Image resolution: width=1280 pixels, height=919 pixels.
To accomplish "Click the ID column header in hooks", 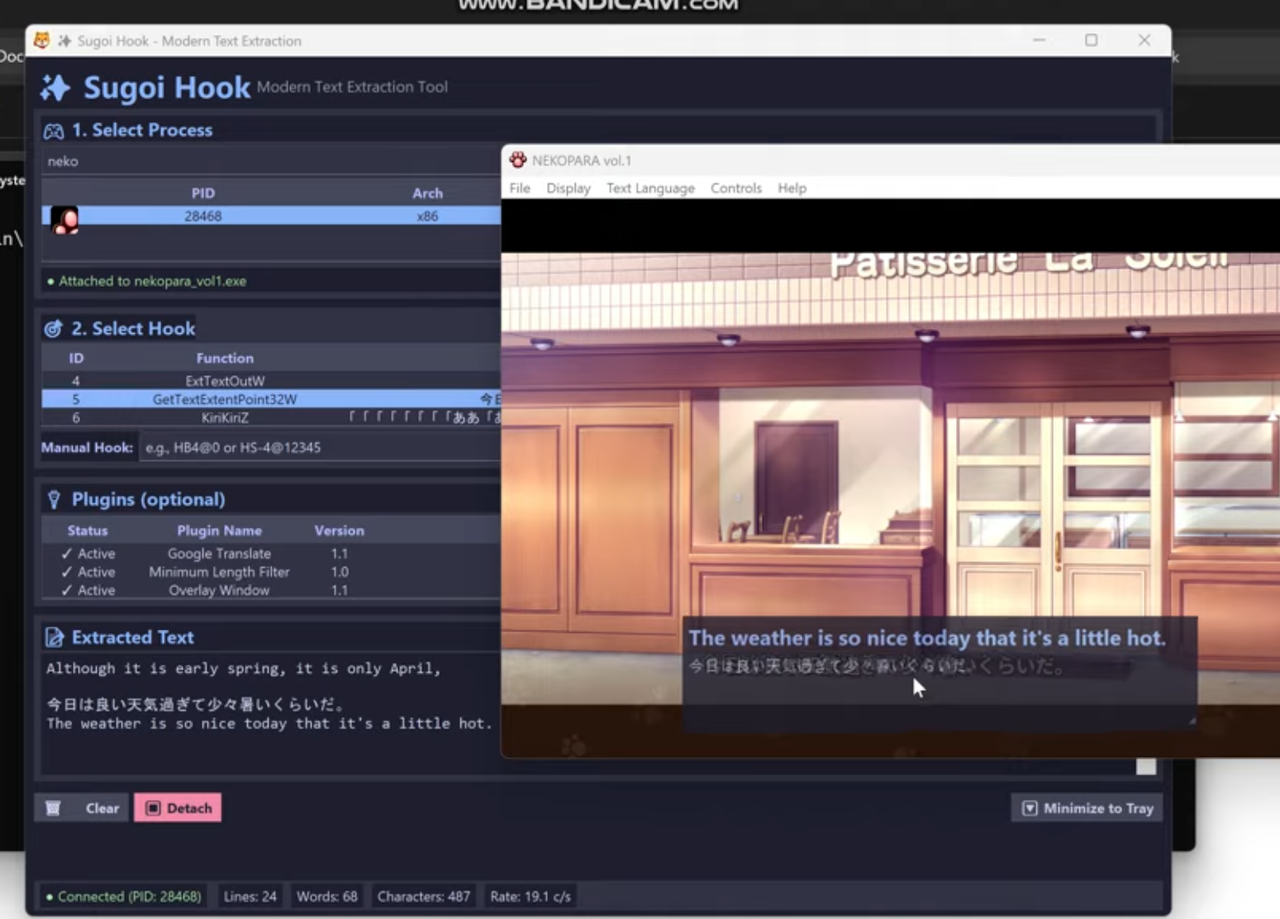I will point(76,358).
